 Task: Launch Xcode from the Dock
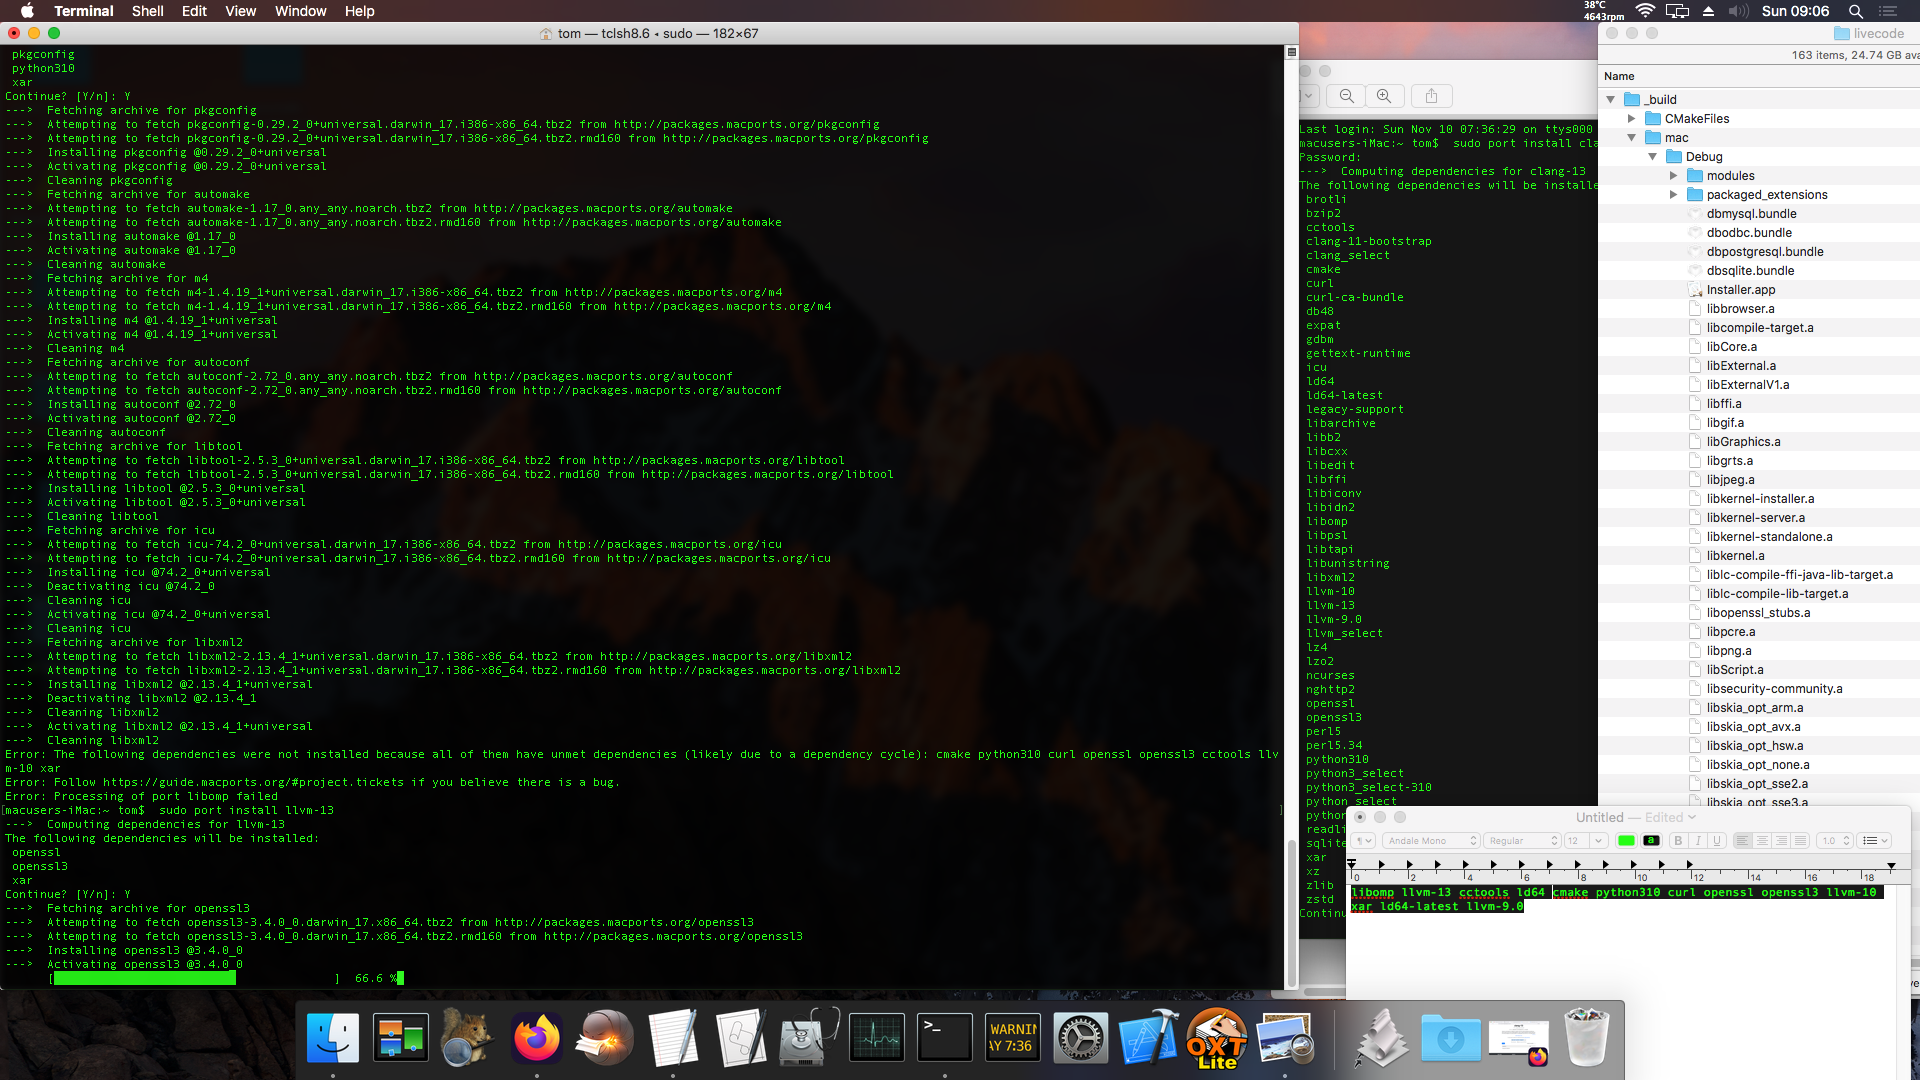coord(1149,1037)
